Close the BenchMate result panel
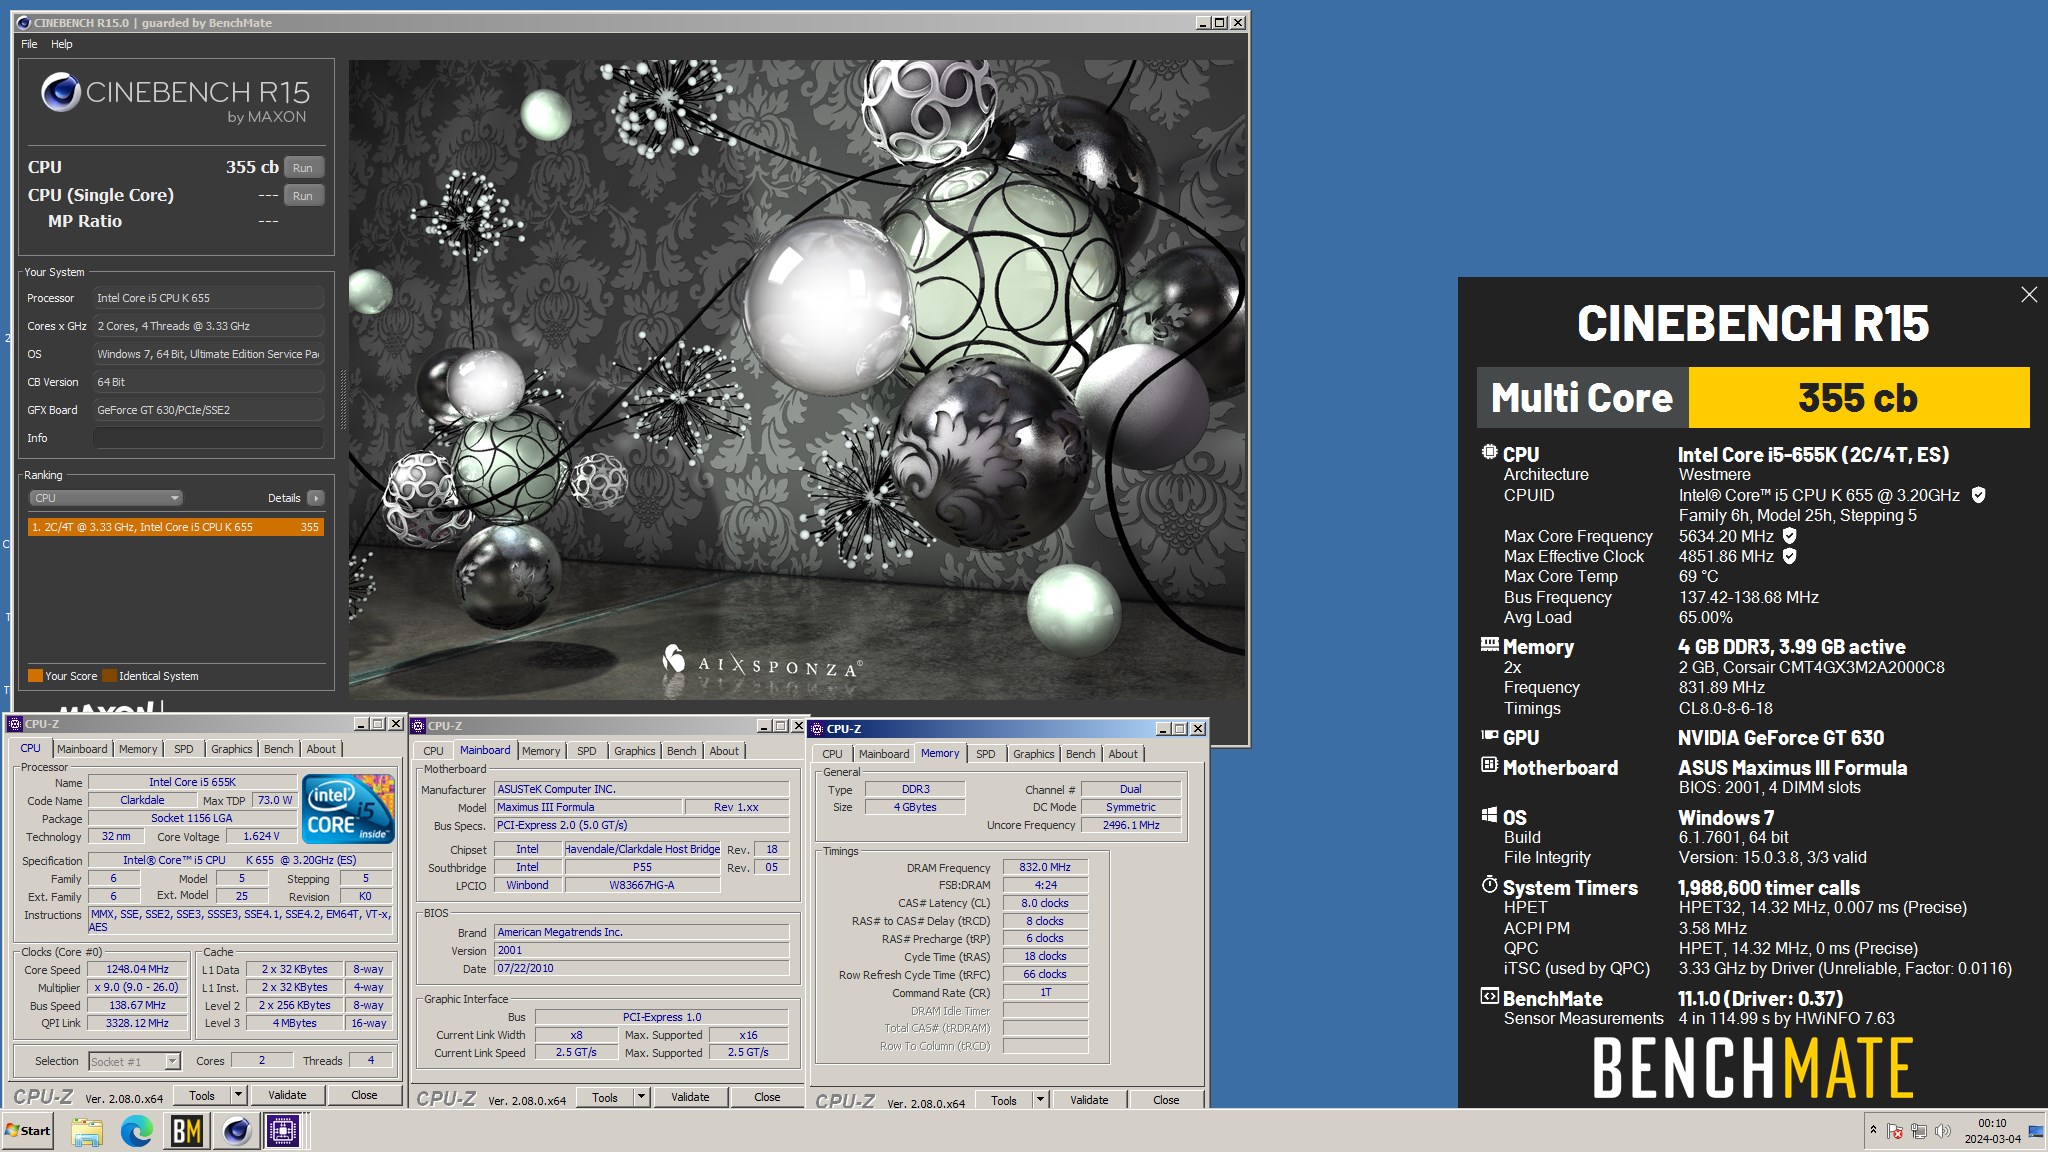The width and height of the screenshot is (2048, 1152). pos(2028,294)
